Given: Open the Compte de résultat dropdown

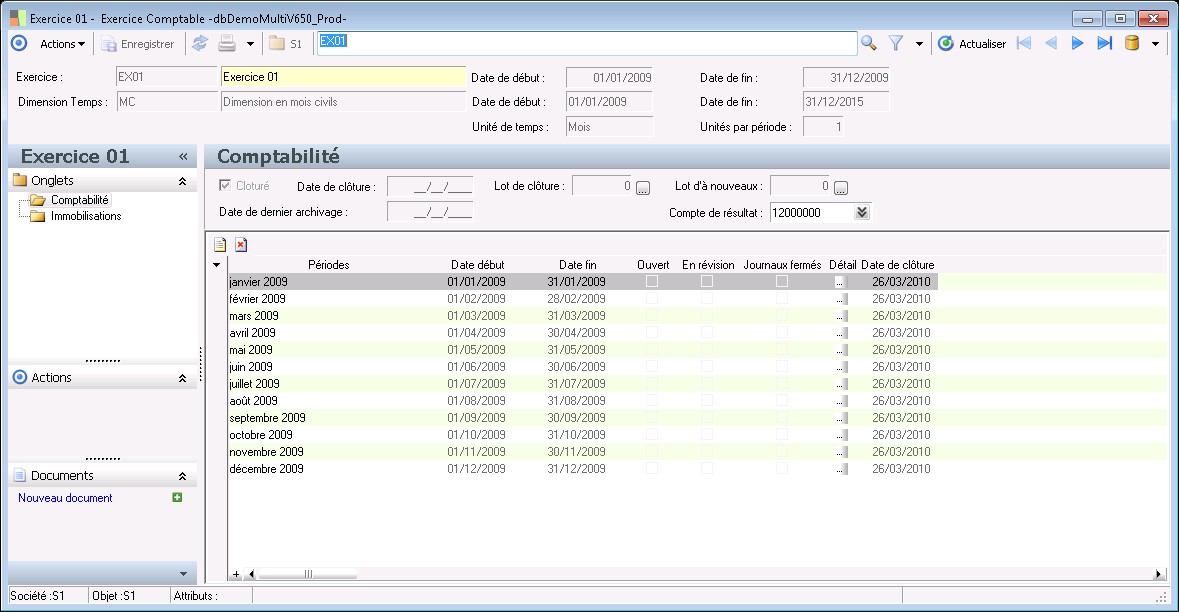Looking at the screenshot, I should pos(863,212).
